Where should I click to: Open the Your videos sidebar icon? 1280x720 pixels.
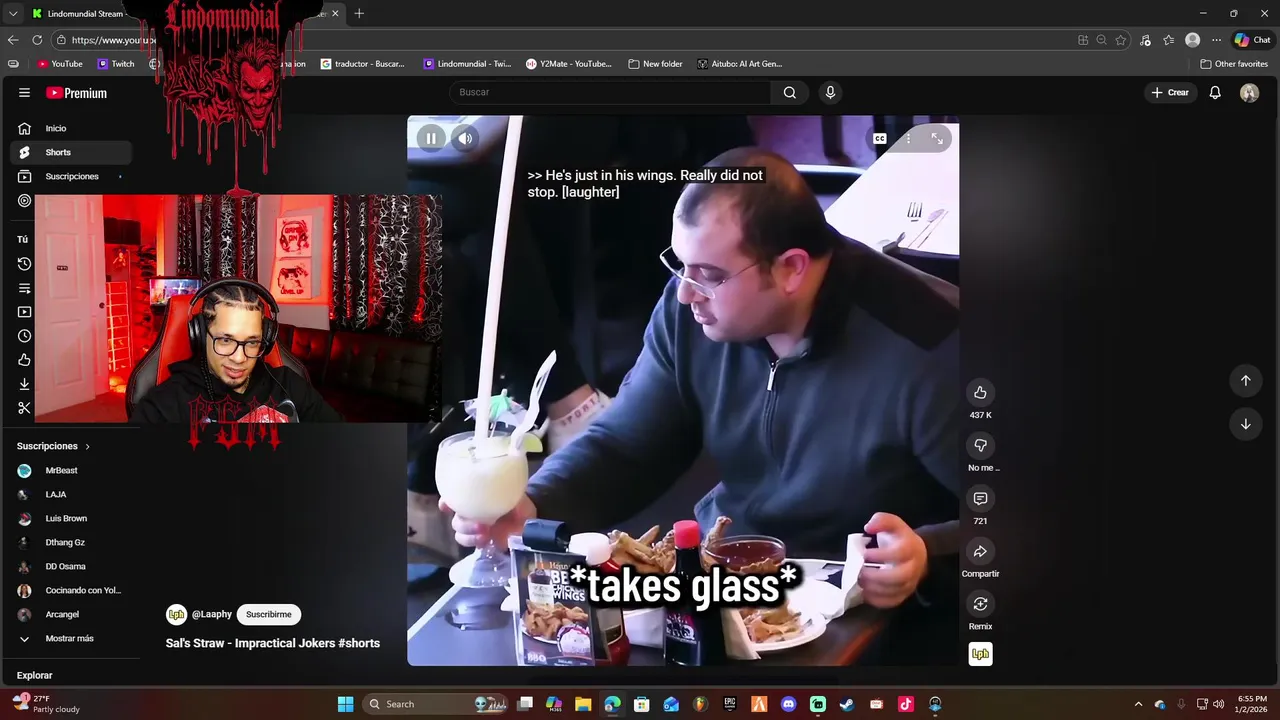click(24, 312)
